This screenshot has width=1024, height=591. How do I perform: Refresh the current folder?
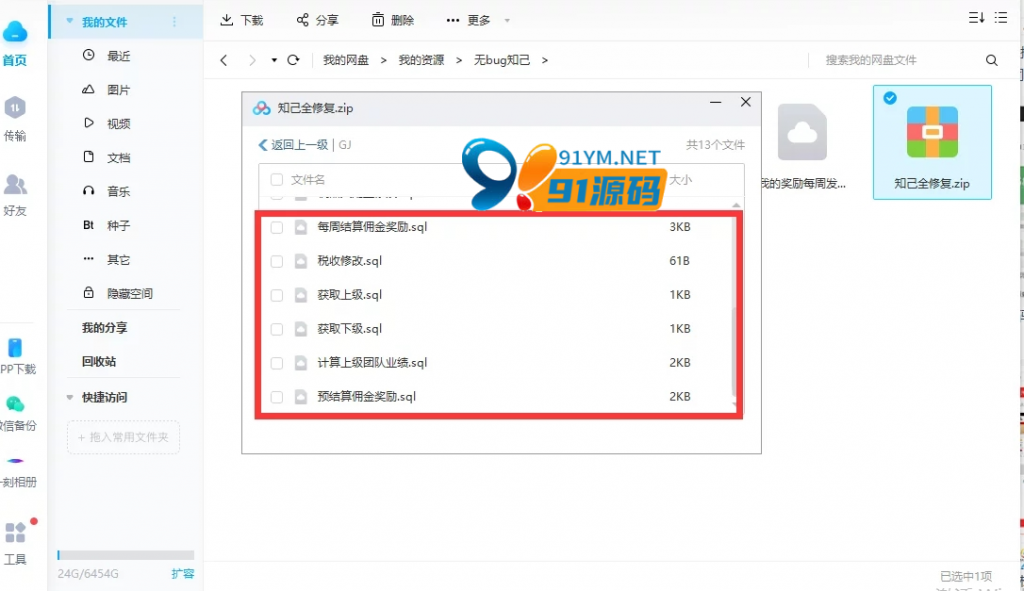(293, 60)
